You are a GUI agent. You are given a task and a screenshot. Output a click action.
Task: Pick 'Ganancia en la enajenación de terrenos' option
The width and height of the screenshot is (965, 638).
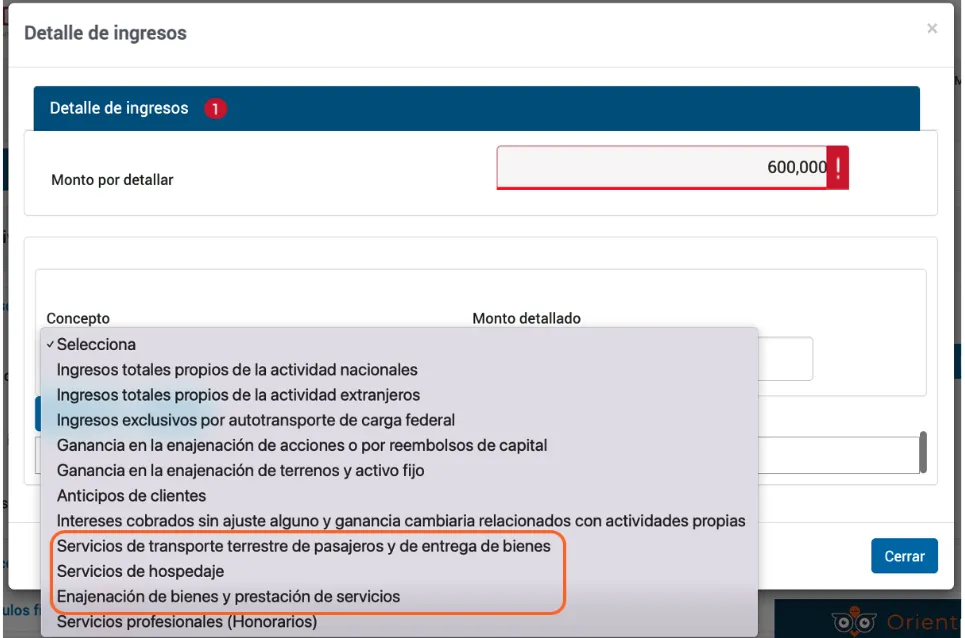(x=241, y=470)
